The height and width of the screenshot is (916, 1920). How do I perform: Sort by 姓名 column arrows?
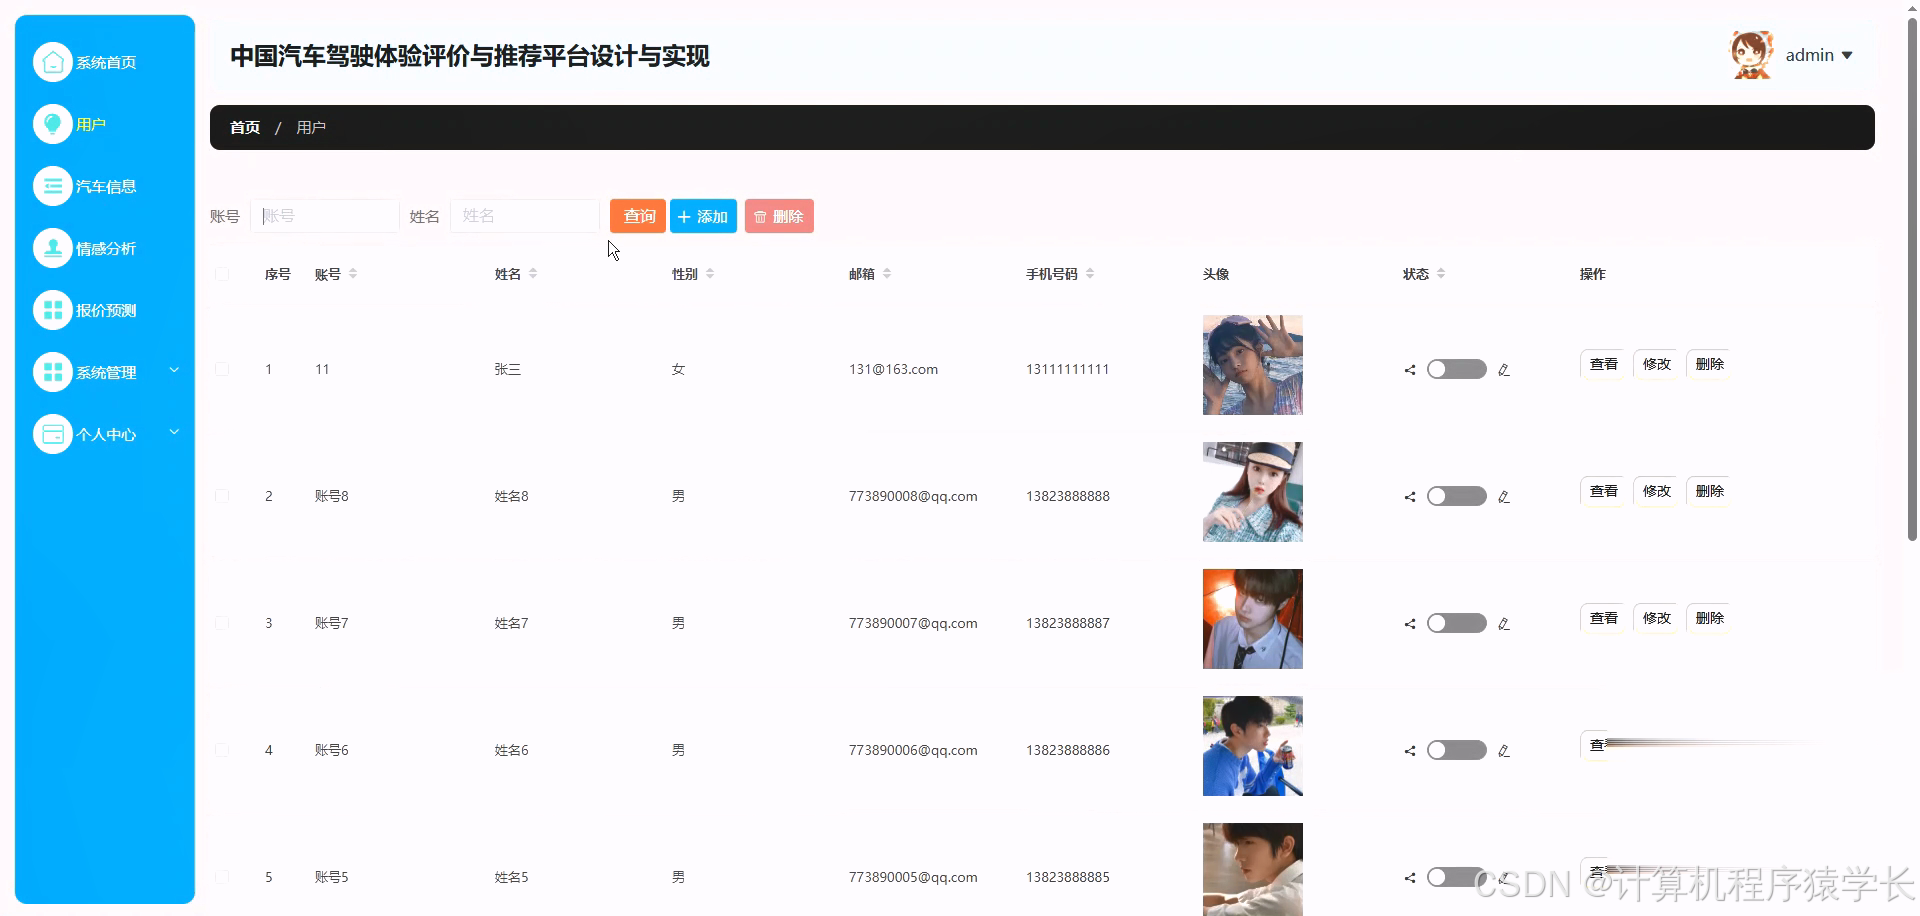pyautogui.click(x=533, y=274)
